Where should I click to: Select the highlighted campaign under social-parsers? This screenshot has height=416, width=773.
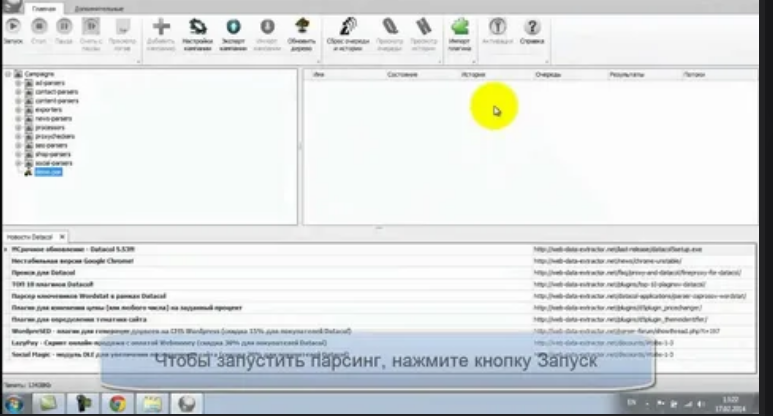click(x=48, y=172)
